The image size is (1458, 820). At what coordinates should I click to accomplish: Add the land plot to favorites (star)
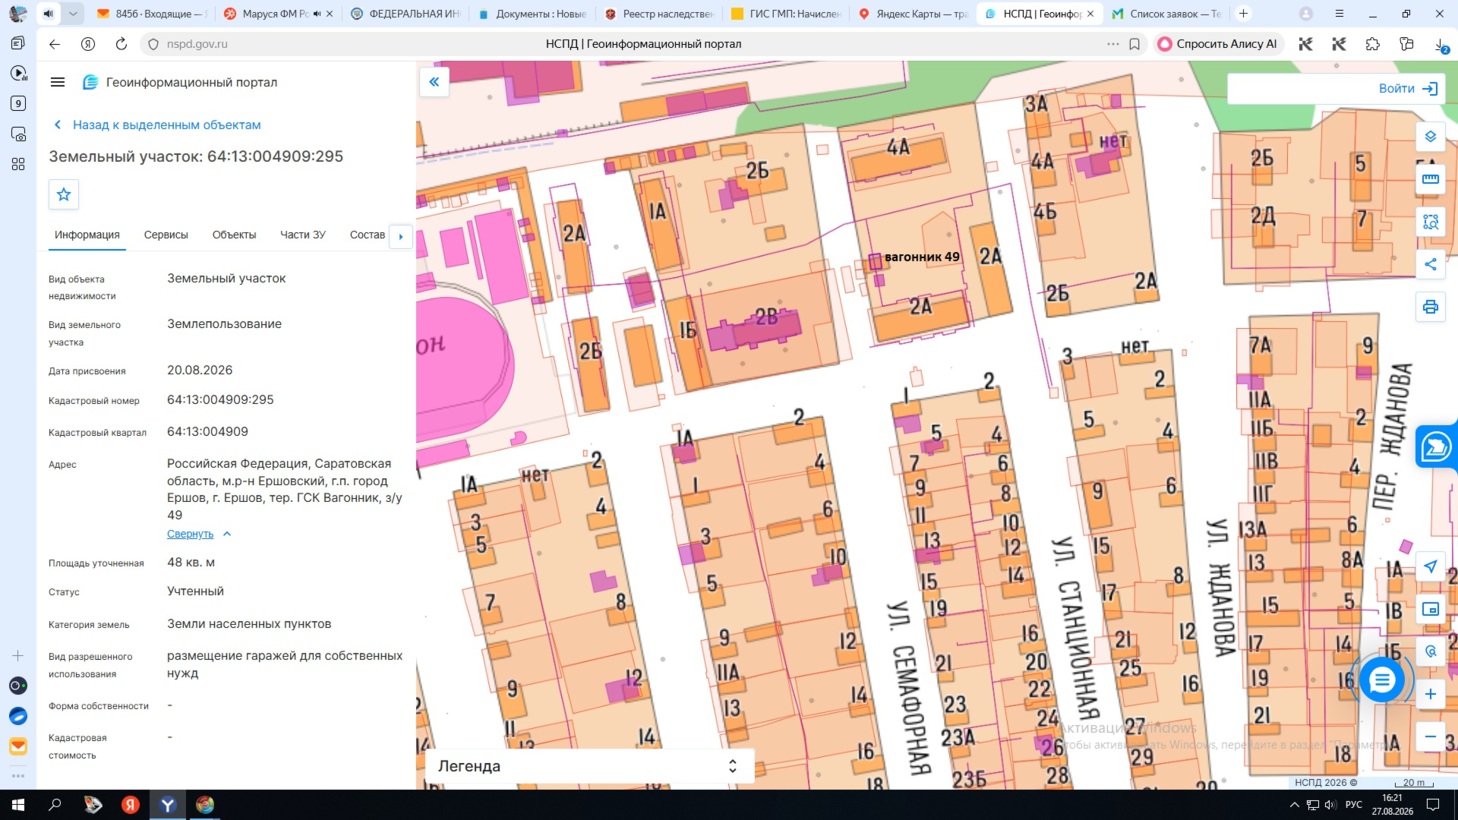(x=64, y=195)
